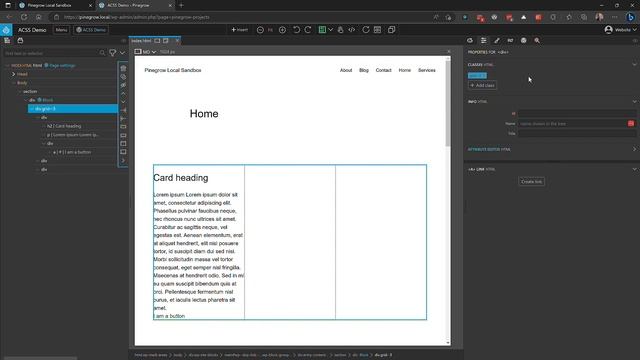Open the Website account dropdown
The width and height of the screenshot is (640, 360).
(620, 30)
